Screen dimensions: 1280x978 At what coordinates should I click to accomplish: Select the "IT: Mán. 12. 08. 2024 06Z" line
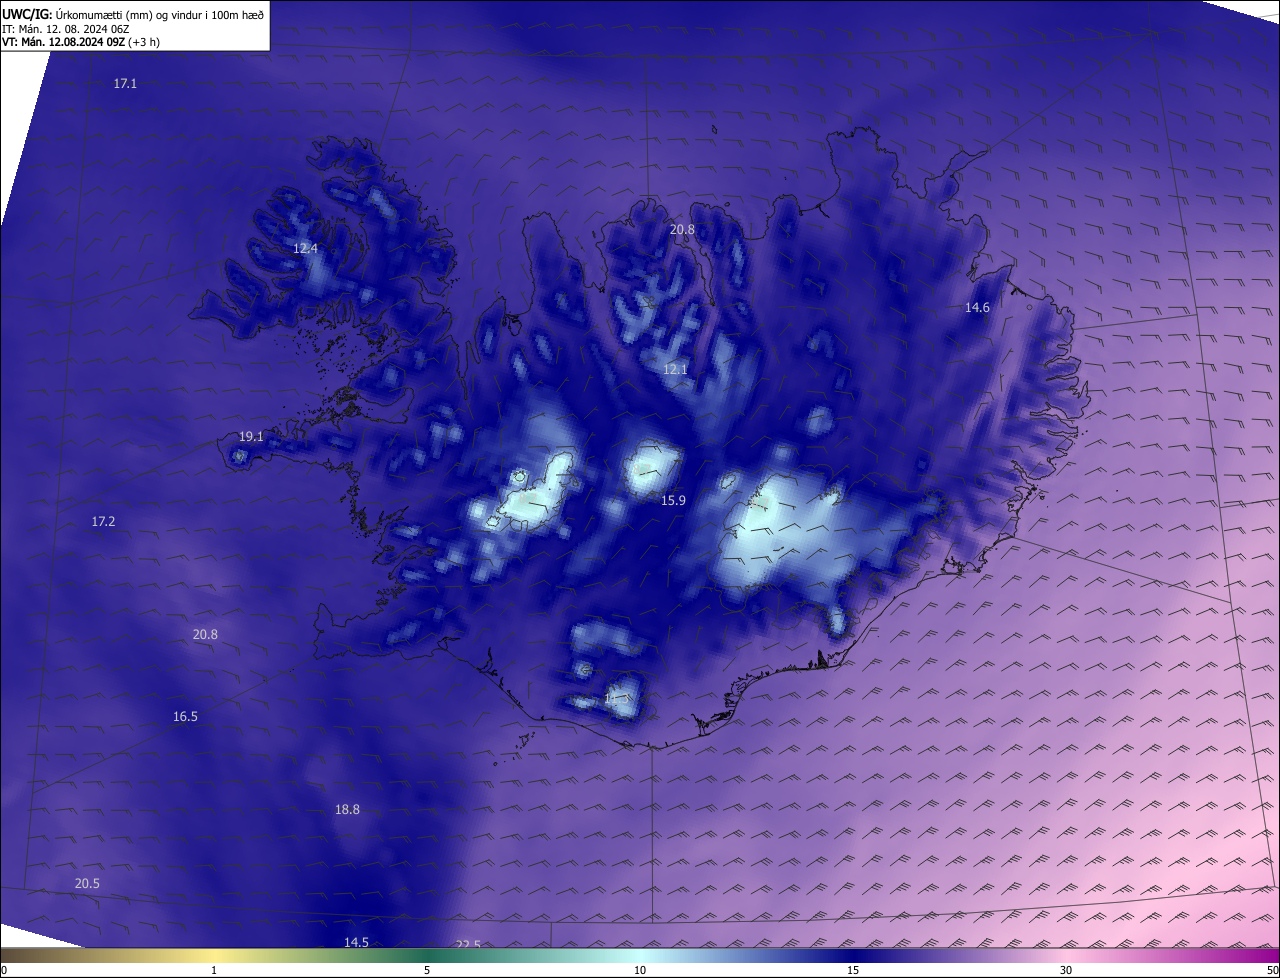point(66,28)
